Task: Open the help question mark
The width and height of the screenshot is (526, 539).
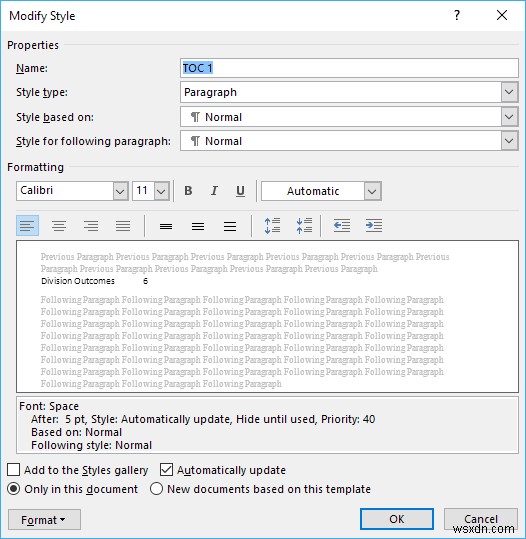Action: click(457, 15)
